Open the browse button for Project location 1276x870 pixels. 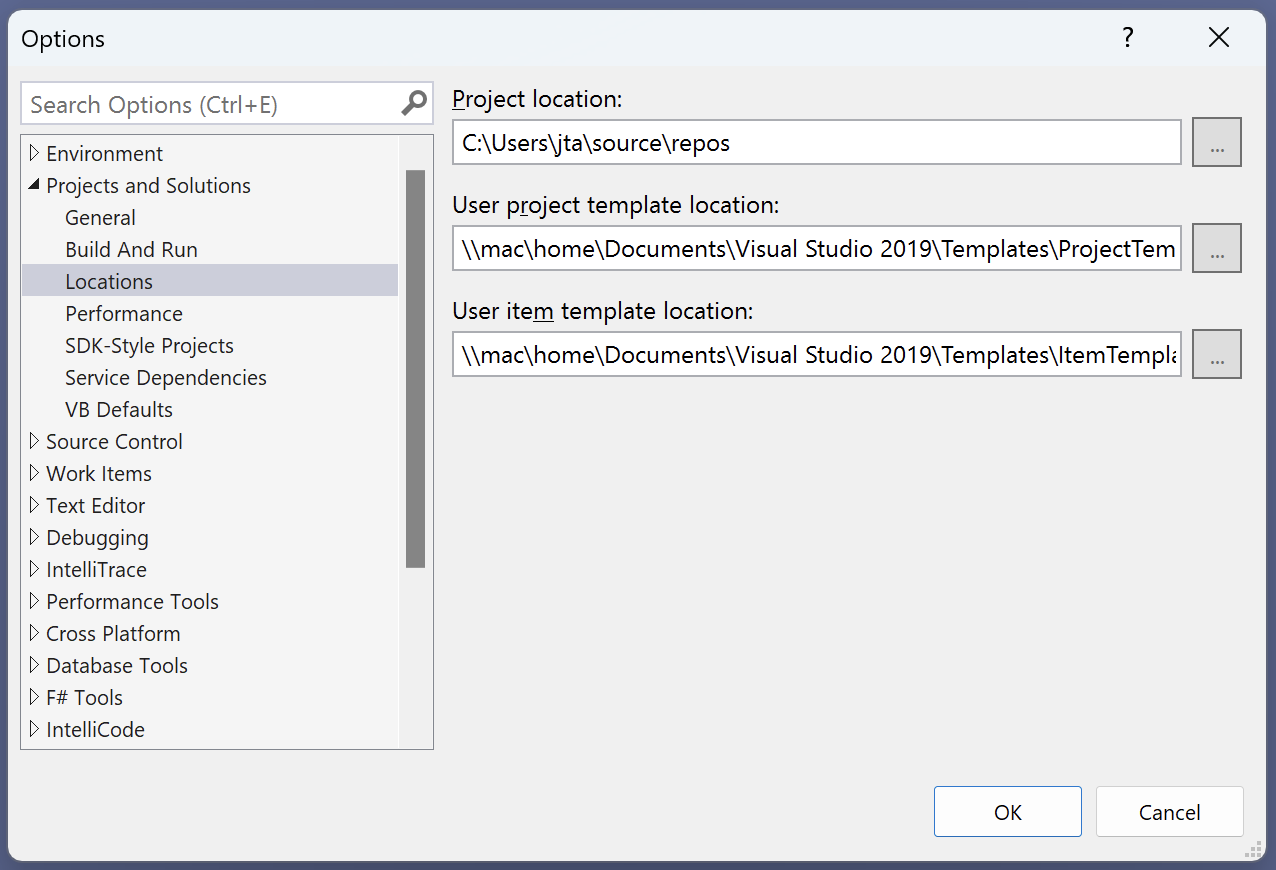pyautogui.click(x=1216, y=141)
